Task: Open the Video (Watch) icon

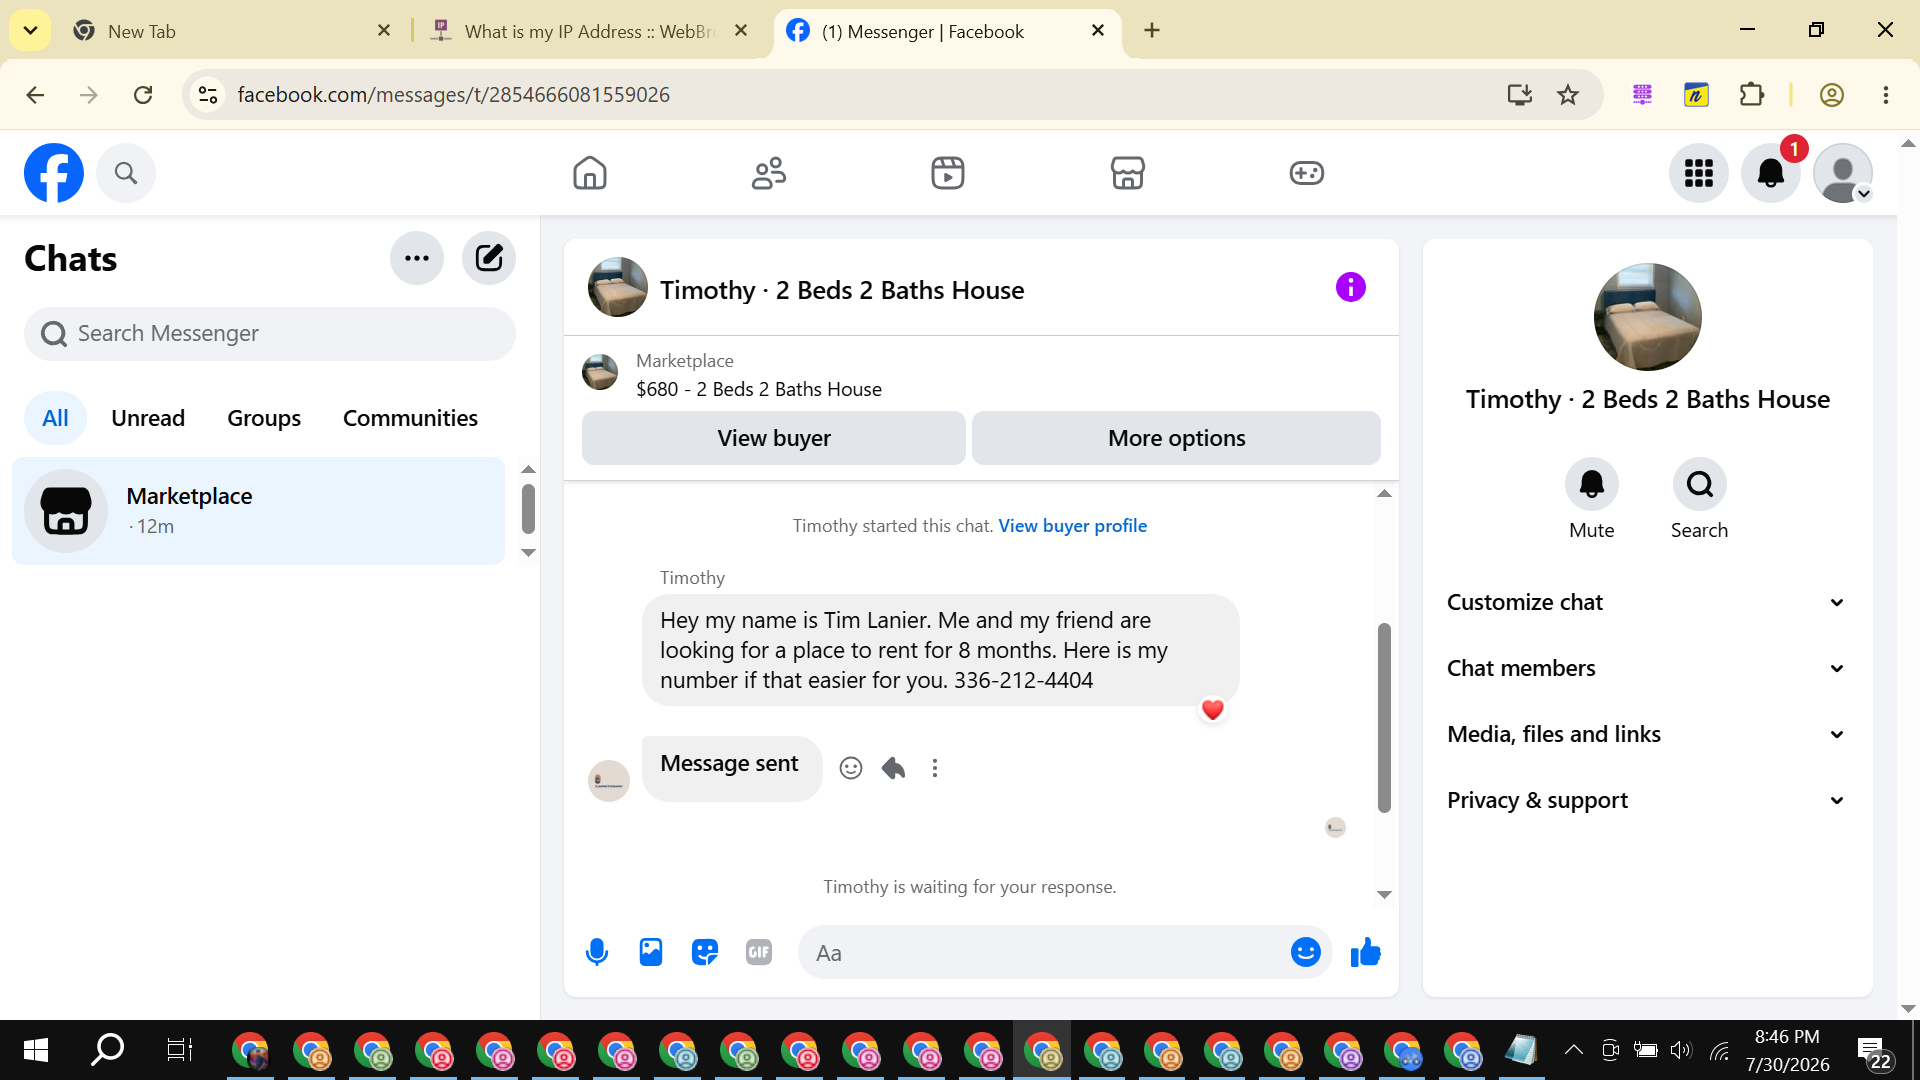Action: [948, 173]
